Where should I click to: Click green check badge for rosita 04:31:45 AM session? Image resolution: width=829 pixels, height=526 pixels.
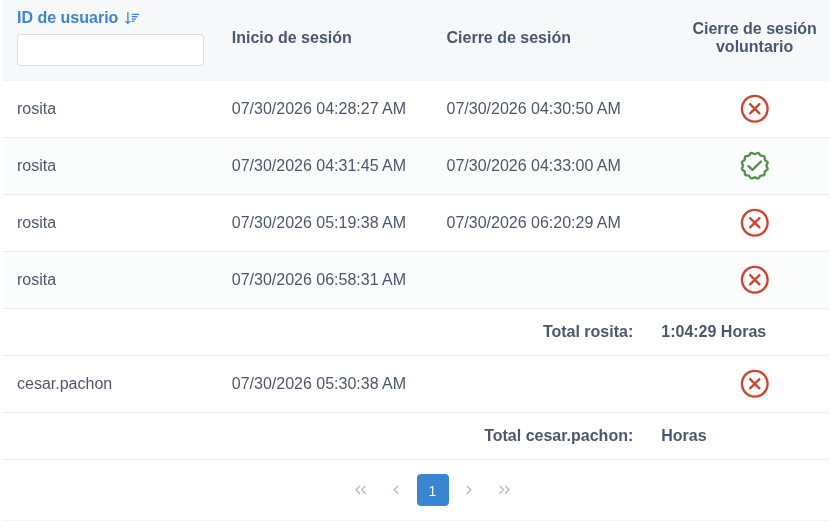(x=754, y=166)
